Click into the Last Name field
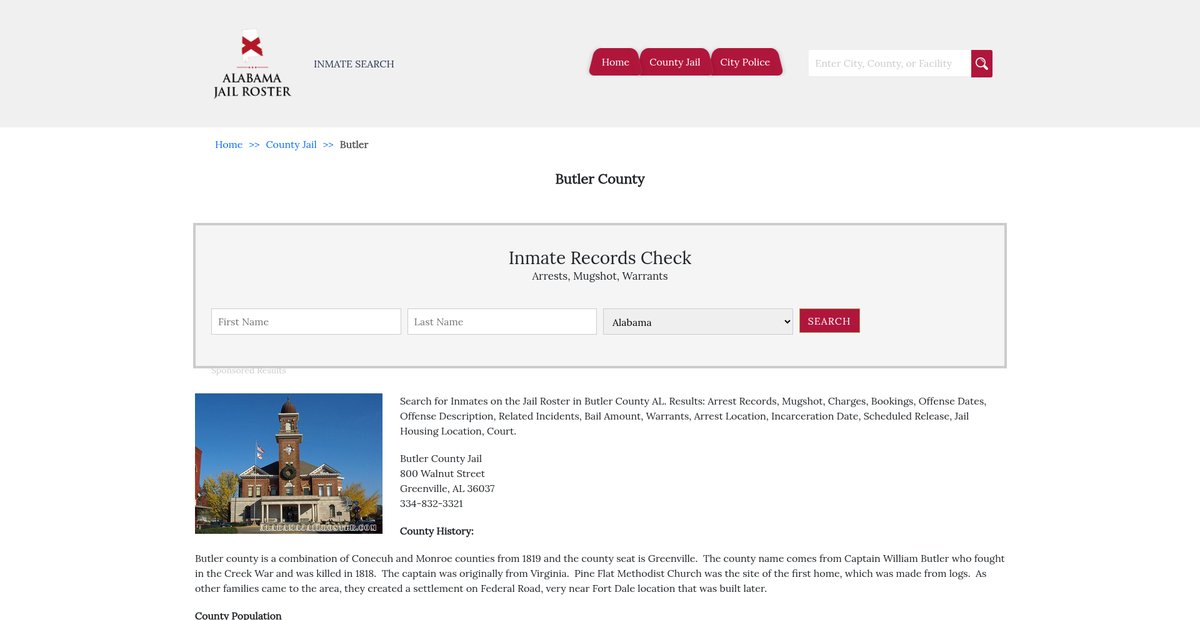This screenshot has height=620, width=1200. tap(502, 322)
